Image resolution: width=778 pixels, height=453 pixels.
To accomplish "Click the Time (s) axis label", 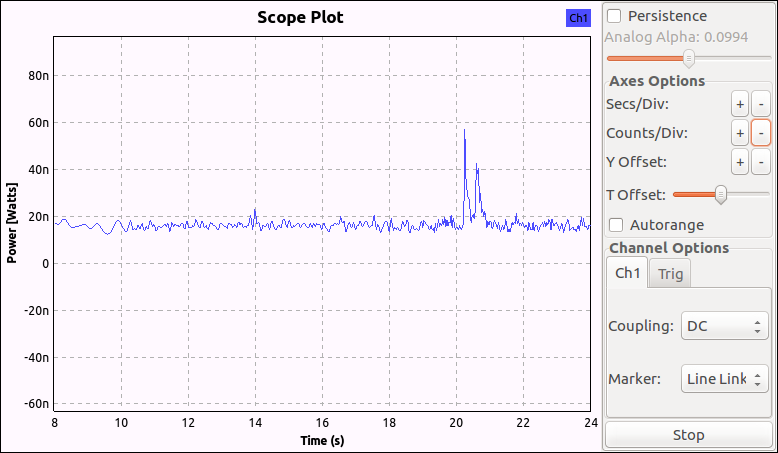I will pos(322,440).
